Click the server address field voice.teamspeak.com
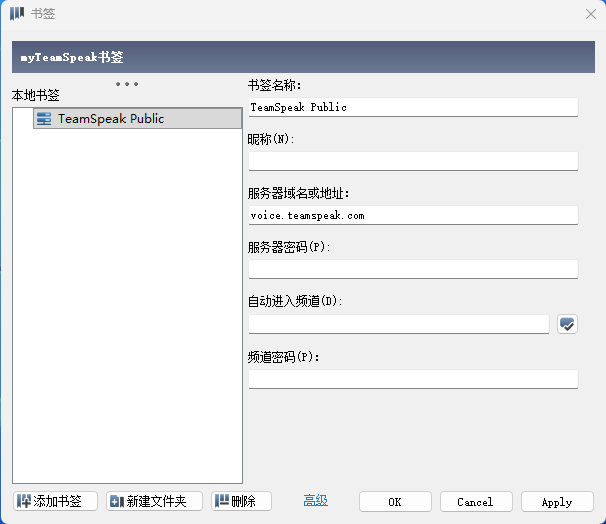This screenshot has width=606, height=524. coord(413,215)
